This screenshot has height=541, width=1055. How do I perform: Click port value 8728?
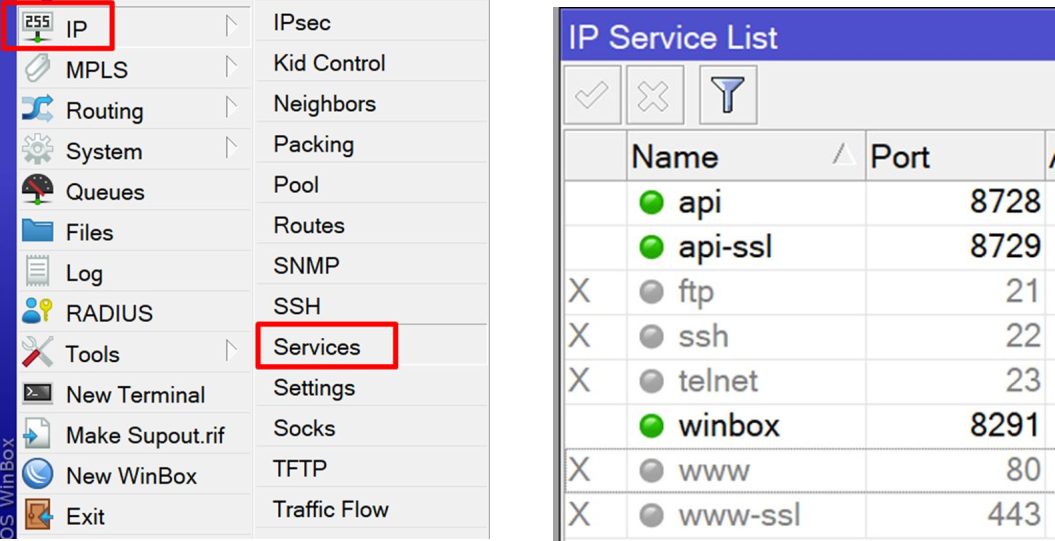coord(1005,203)
